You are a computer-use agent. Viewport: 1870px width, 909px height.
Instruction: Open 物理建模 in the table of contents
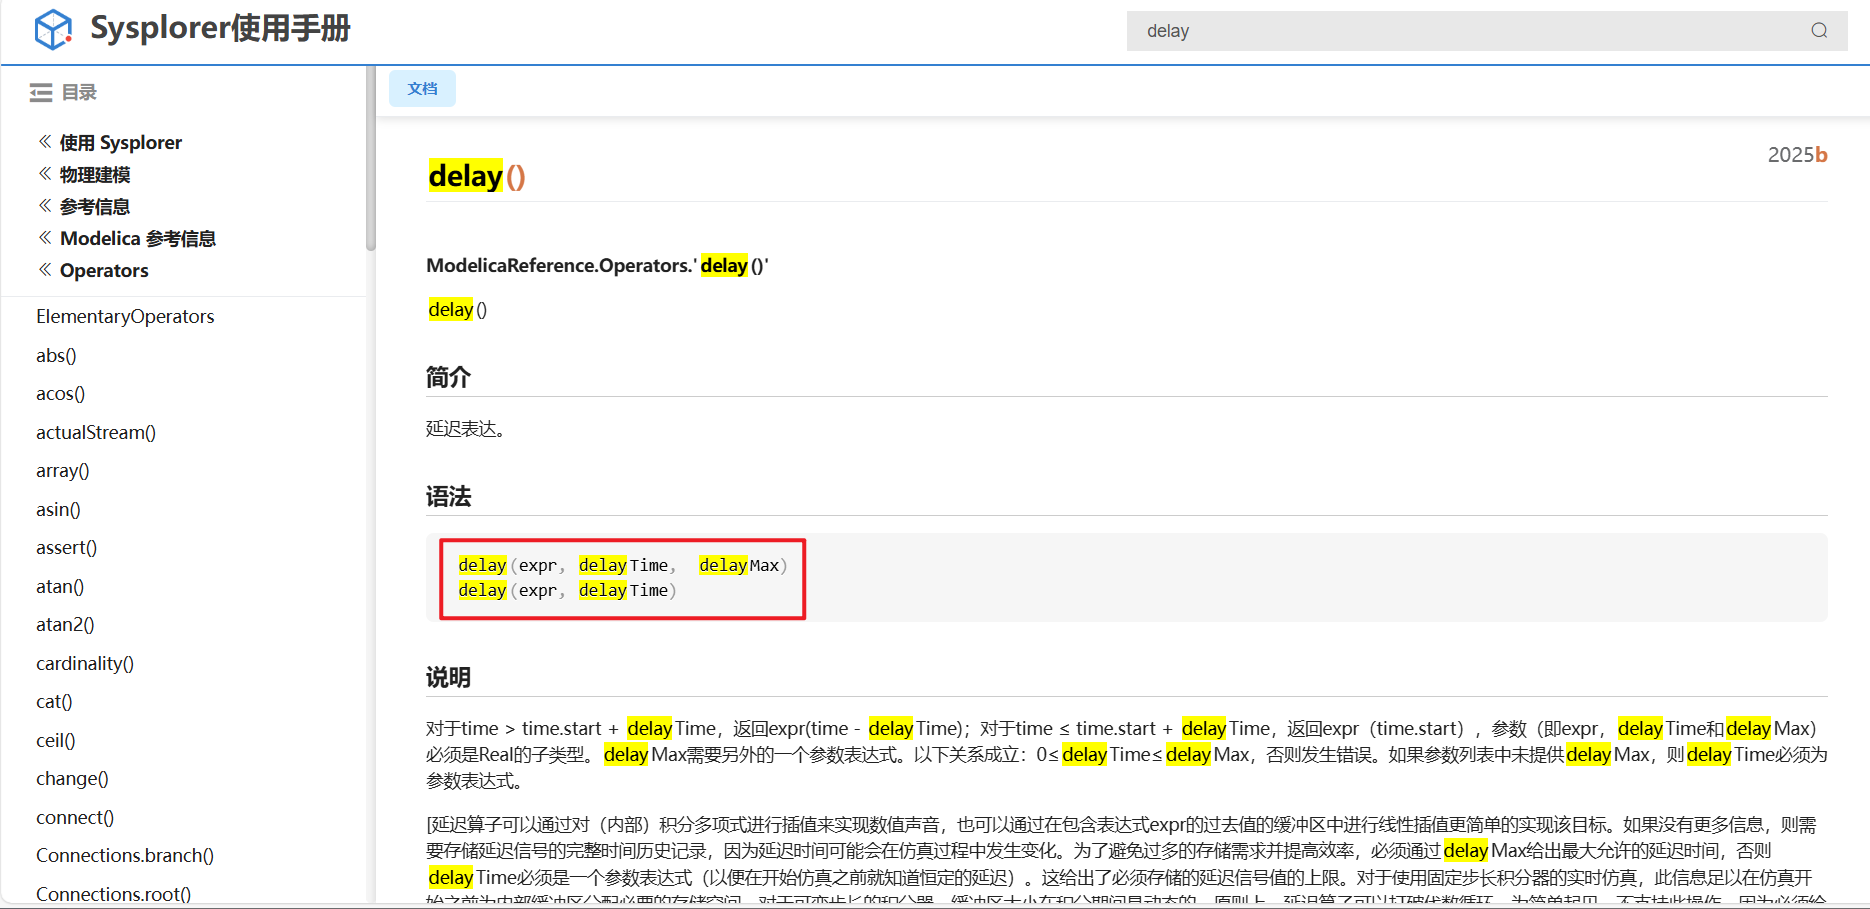(95, 175)
